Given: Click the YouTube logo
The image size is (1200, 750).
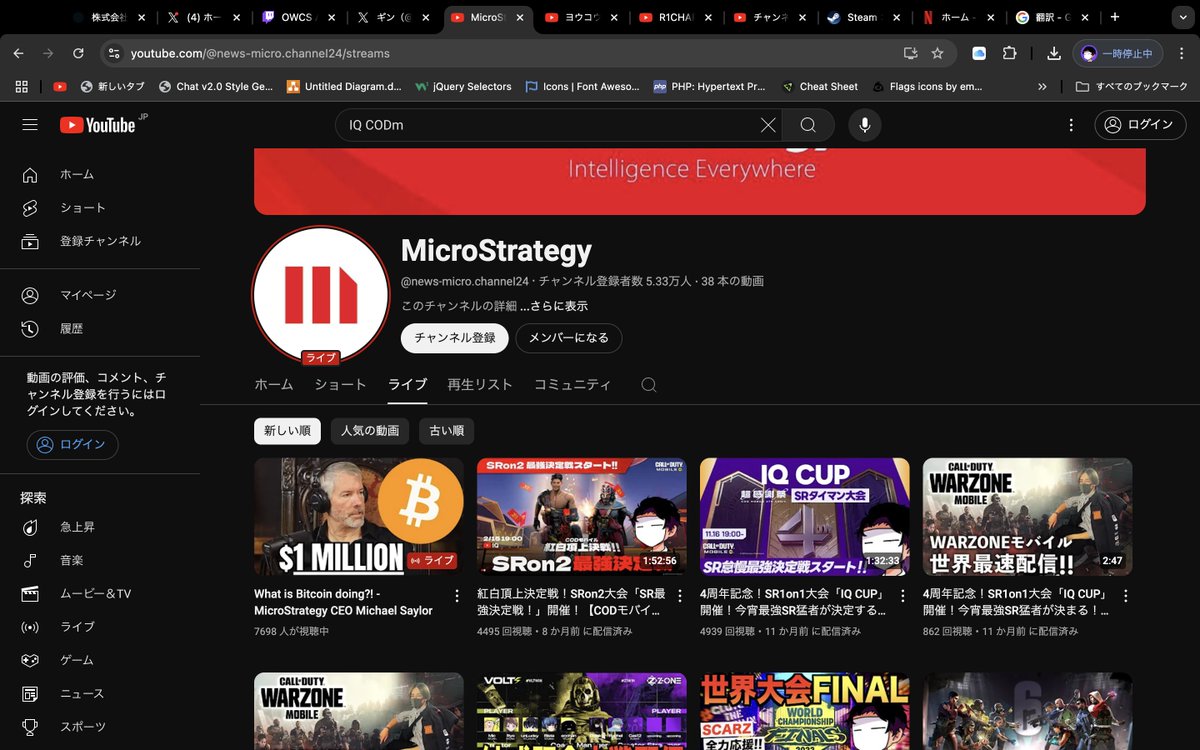Looking at the screenshot, I should (x=98, y=125).
